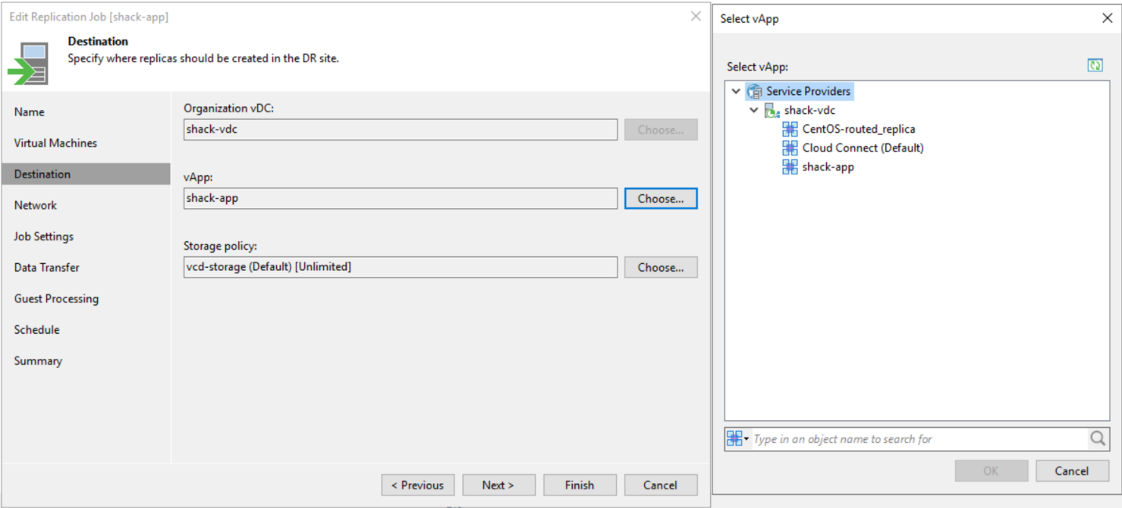Close the Select vApp dialog

pos(1107,19)
